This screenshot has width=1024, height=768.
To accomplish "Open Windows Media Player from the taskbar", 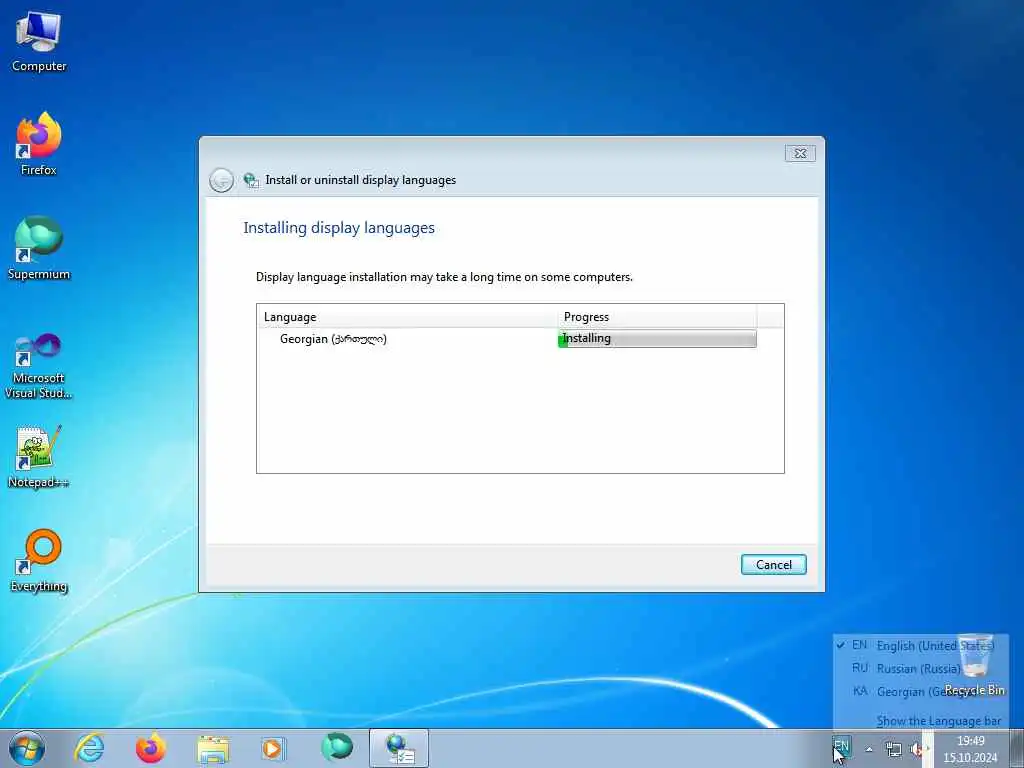I will (273, 748).
